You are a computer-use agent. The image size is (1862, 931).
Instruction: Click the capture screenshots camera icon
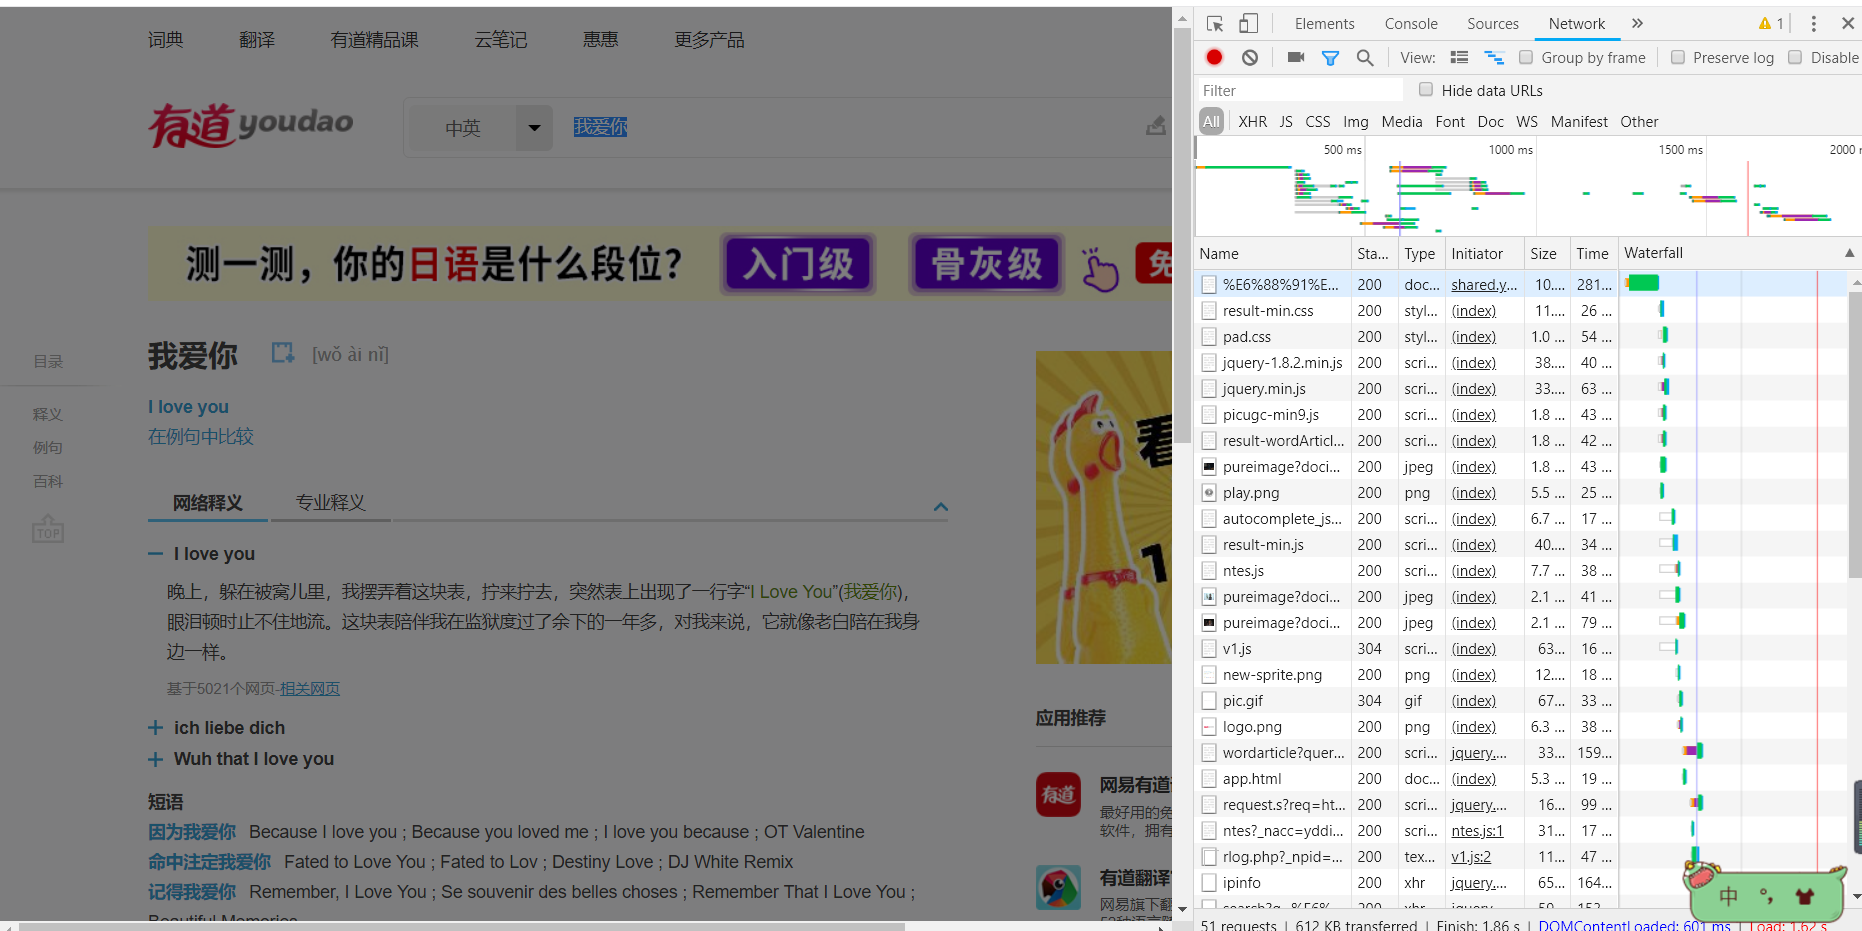coord(1296,57)
